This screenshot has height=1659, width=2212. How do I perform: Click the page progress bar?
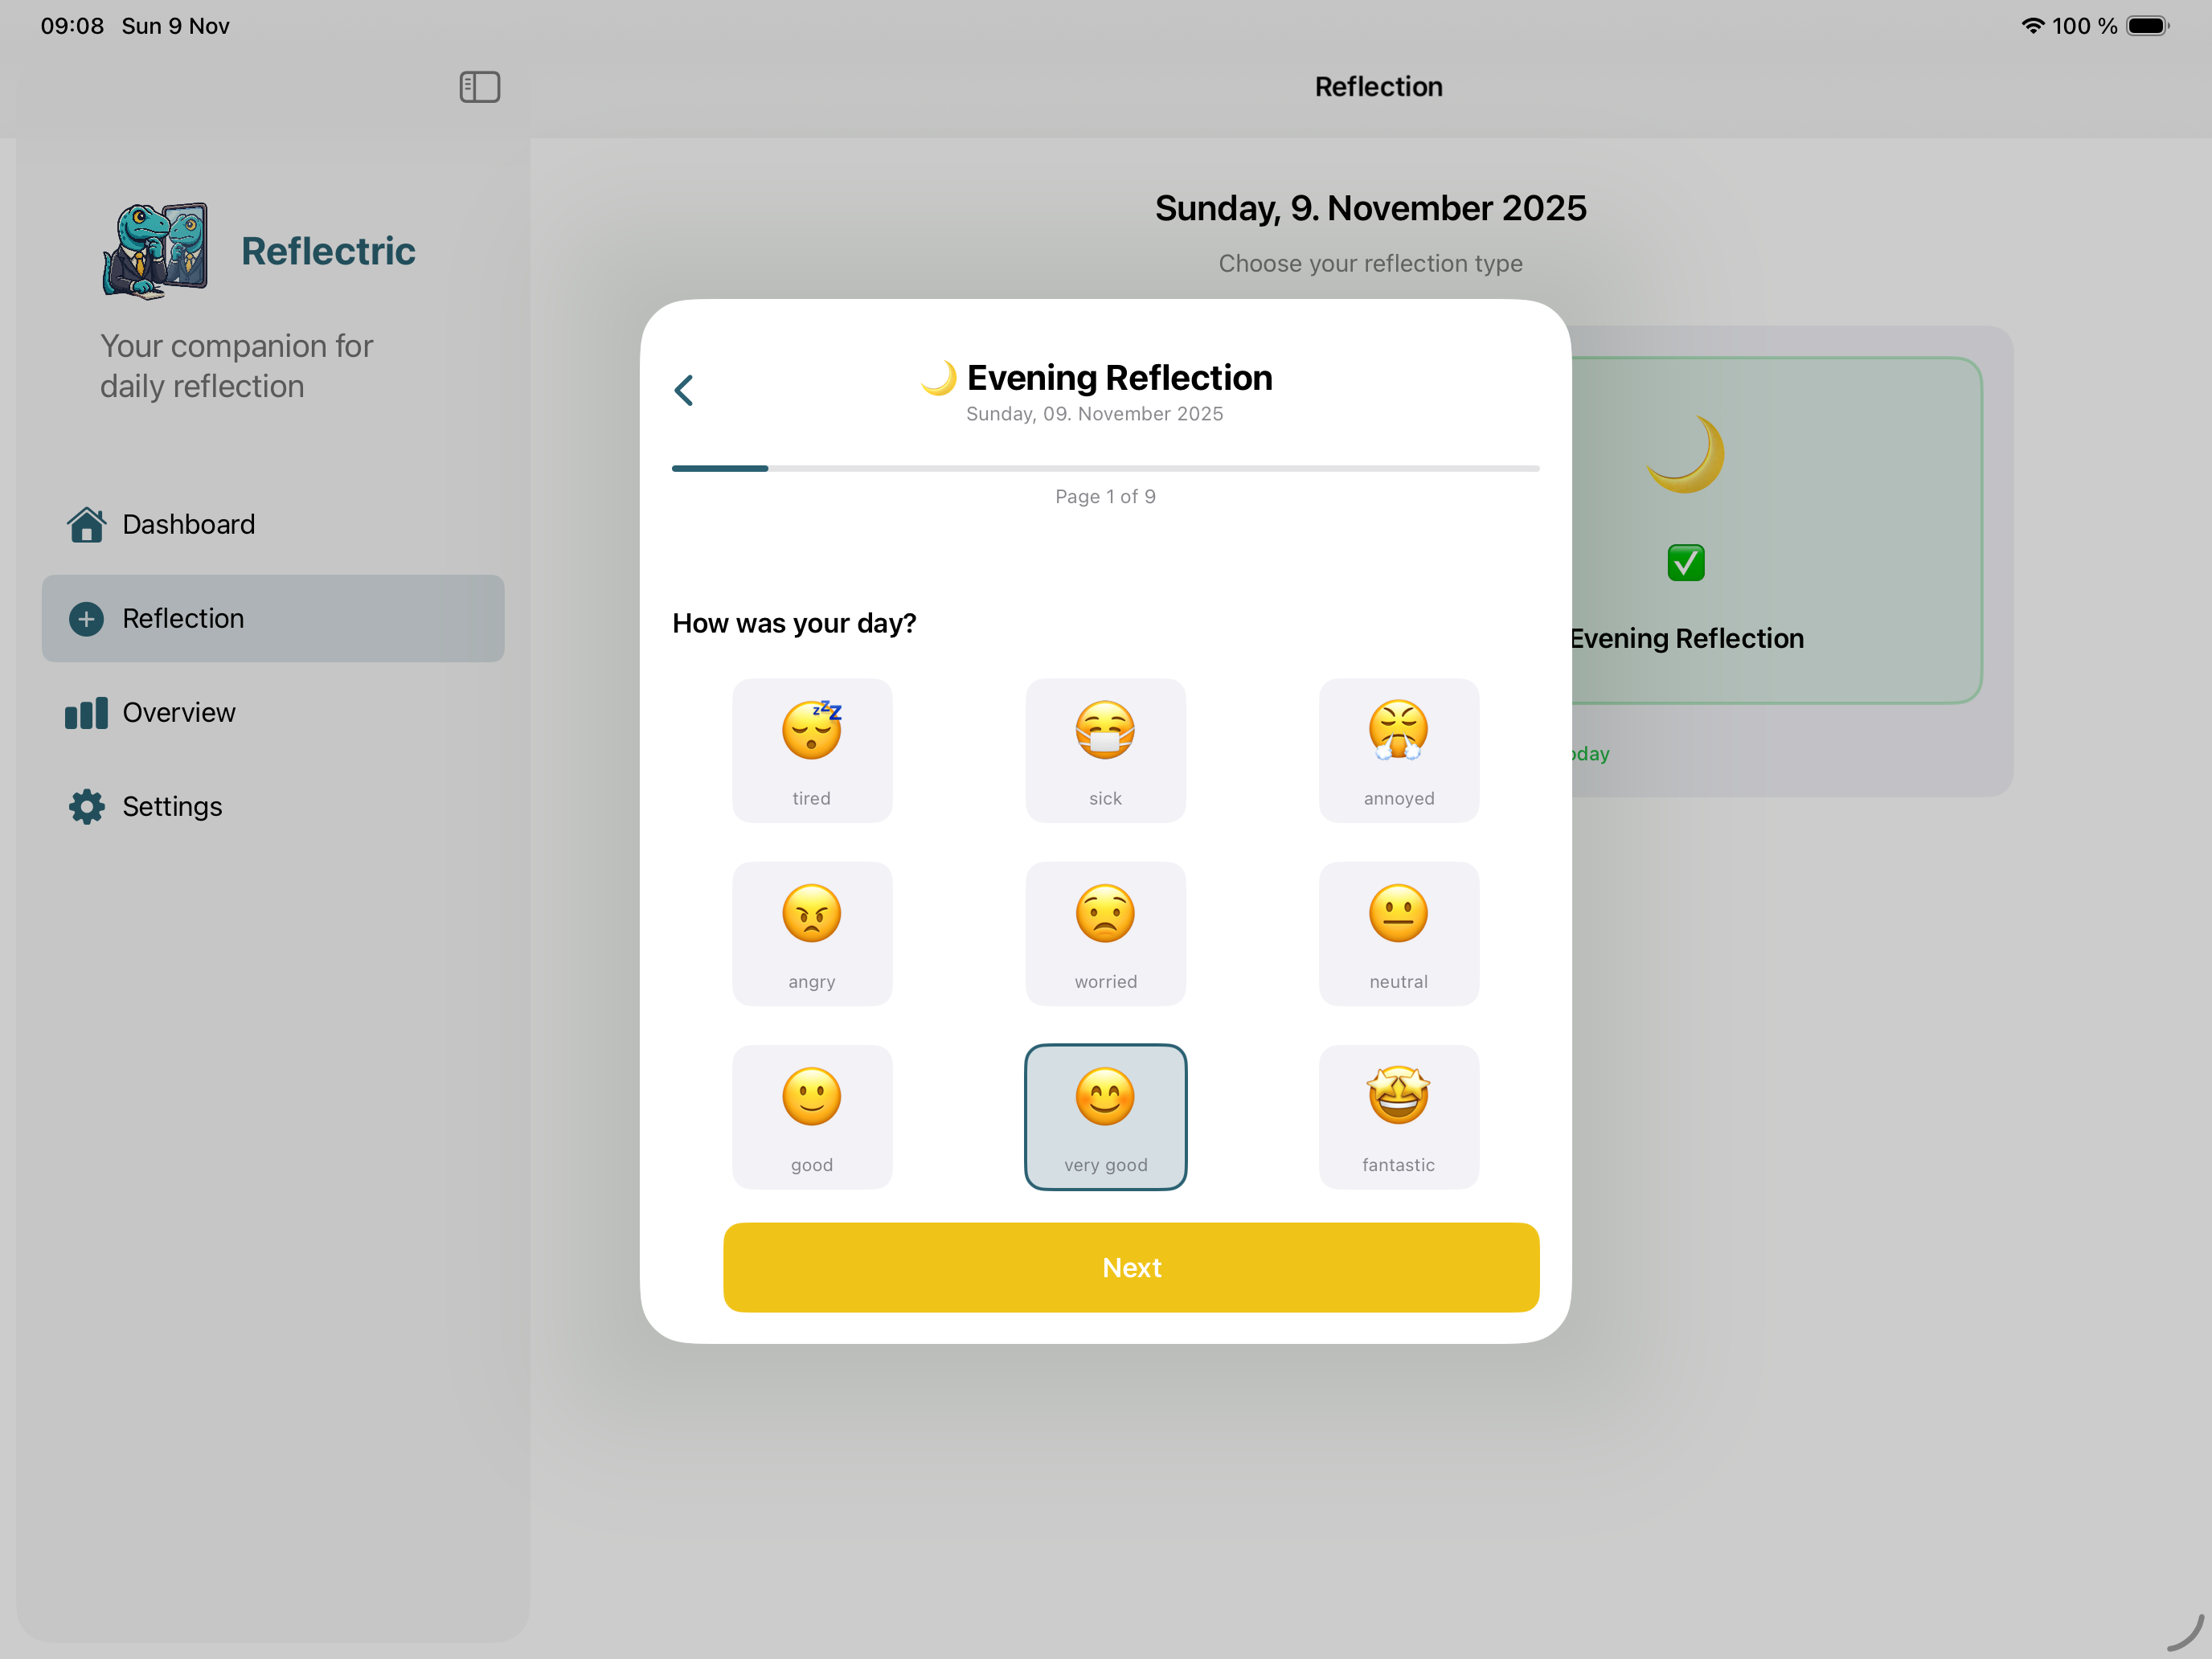[1106, 468]
